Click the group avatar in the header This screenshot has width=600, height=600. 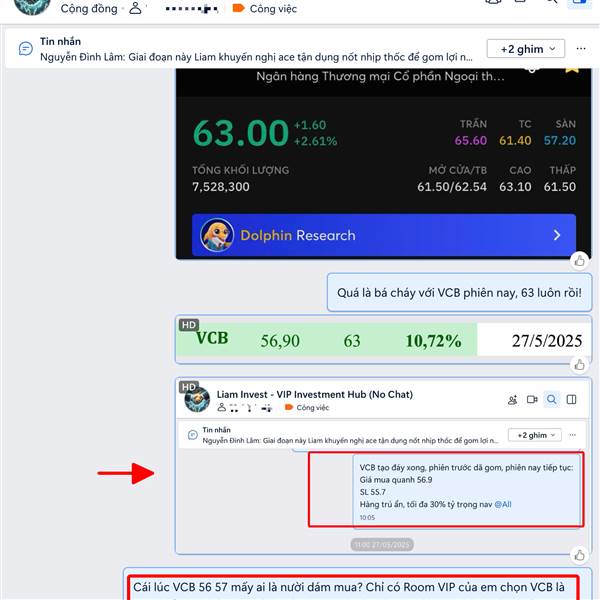(x=32, y=6)
